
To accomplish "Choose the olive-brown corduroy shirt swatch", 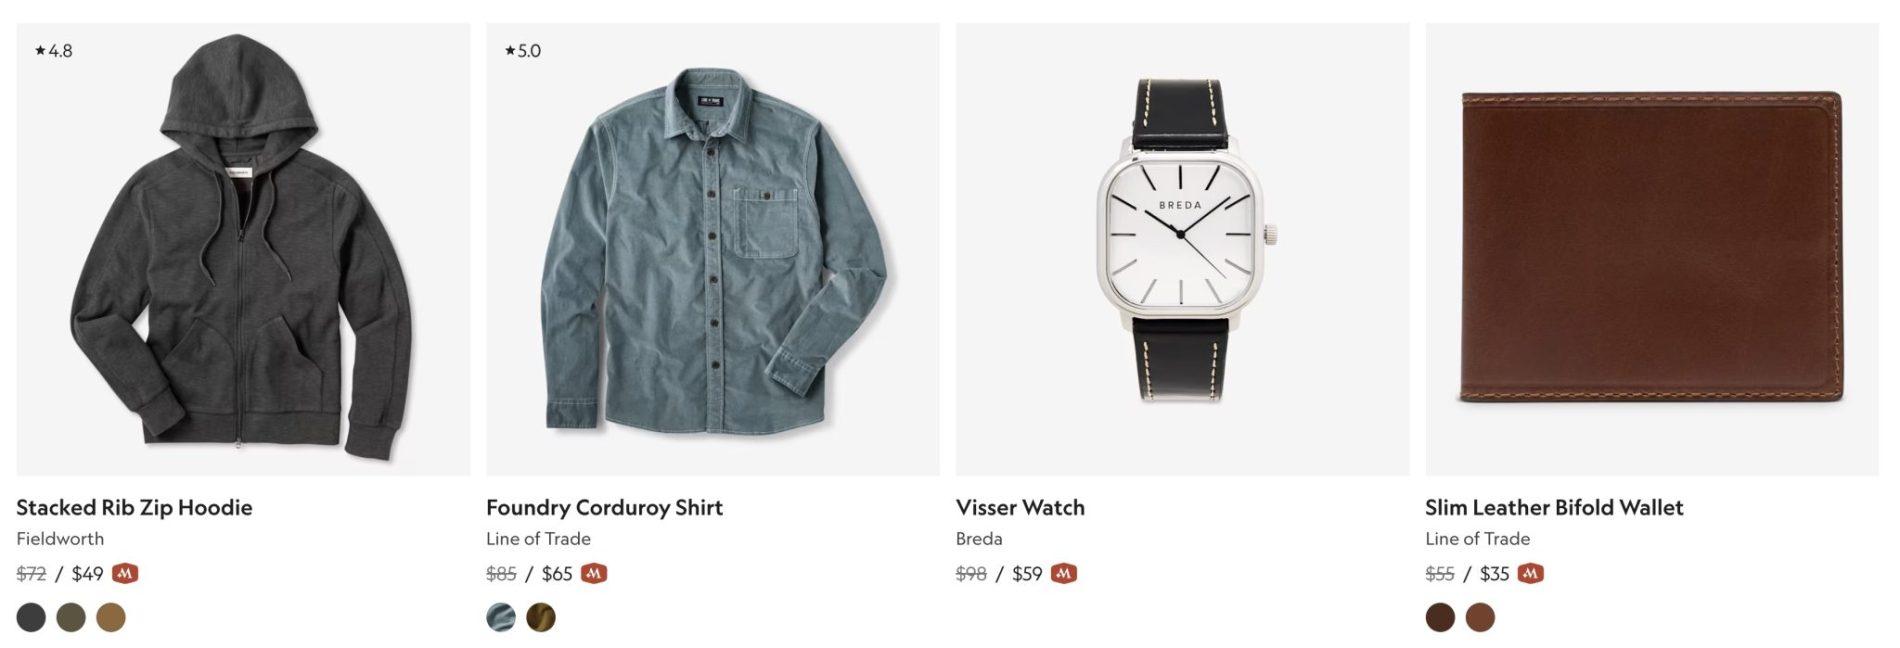I will [x=541, y=617].
